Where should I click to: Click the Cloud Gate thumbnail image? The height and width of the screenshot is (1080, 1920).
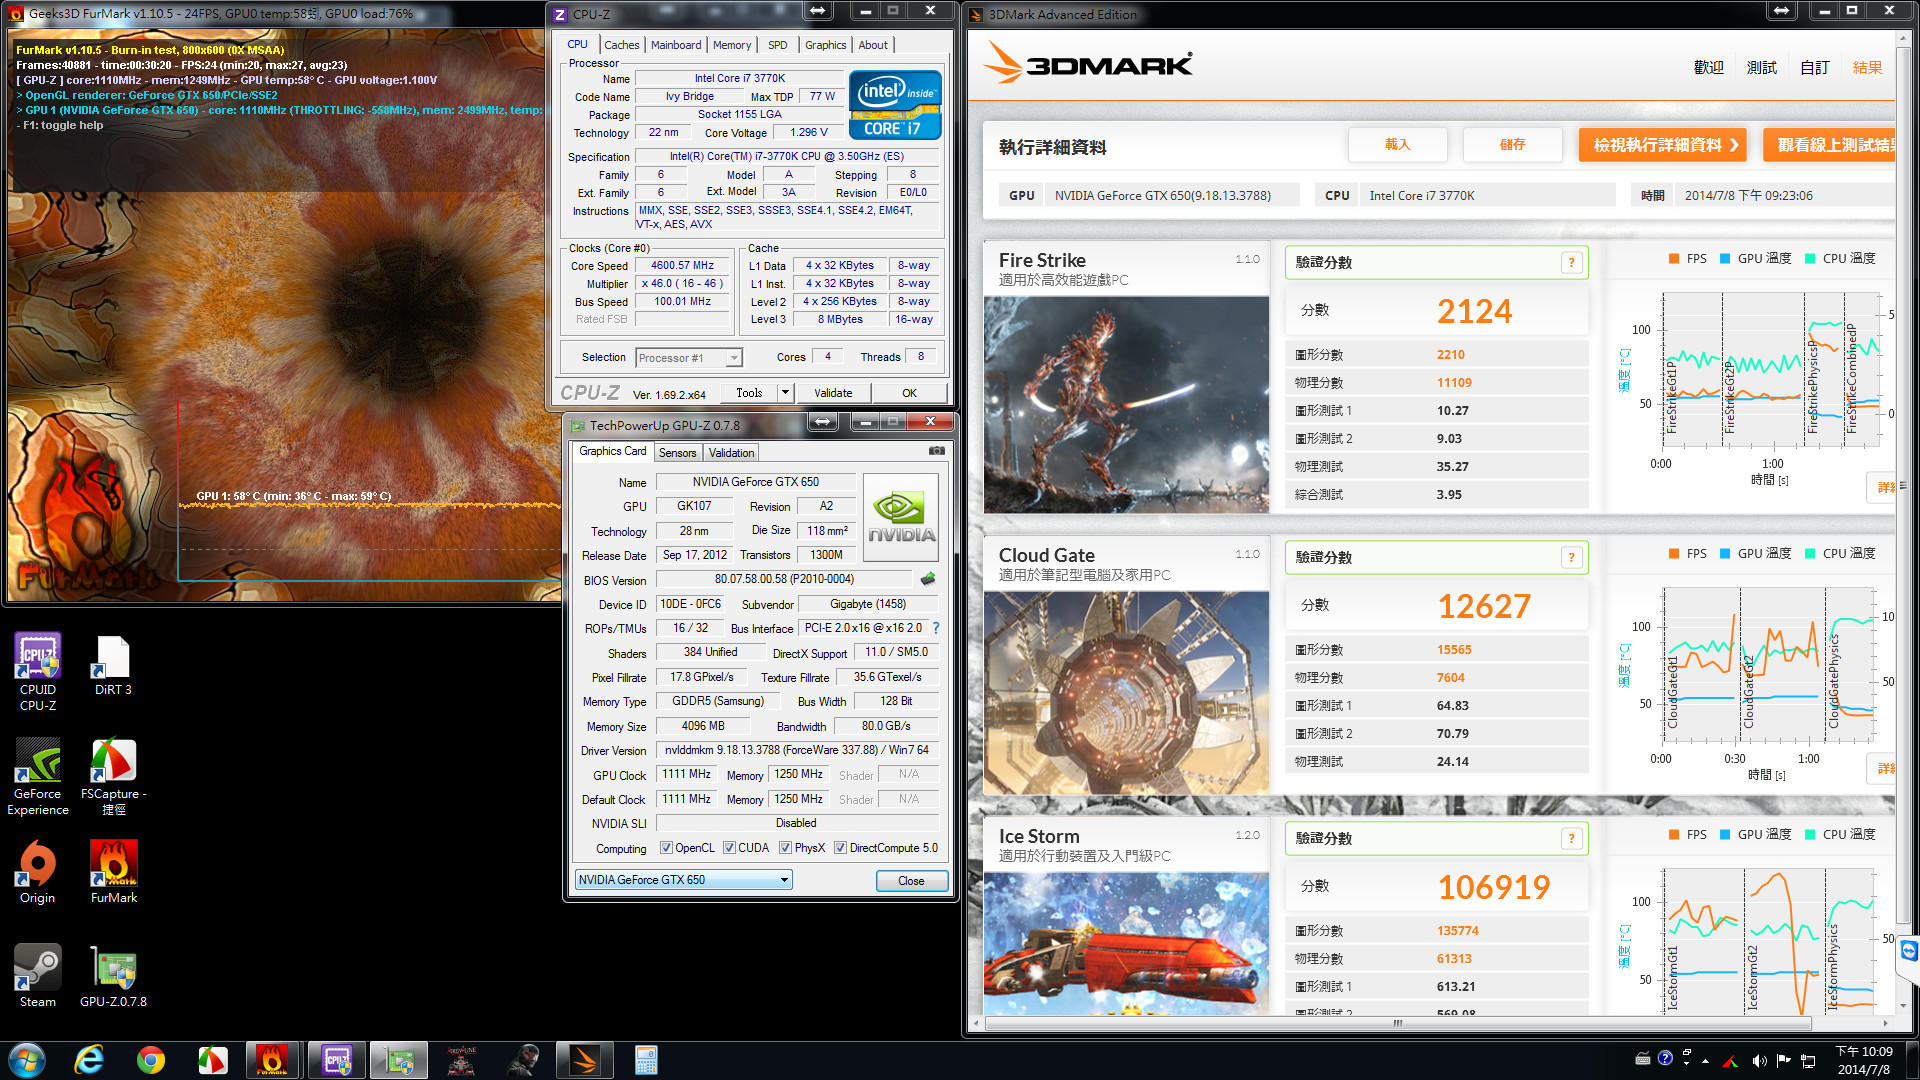[x=1126, y=693]
